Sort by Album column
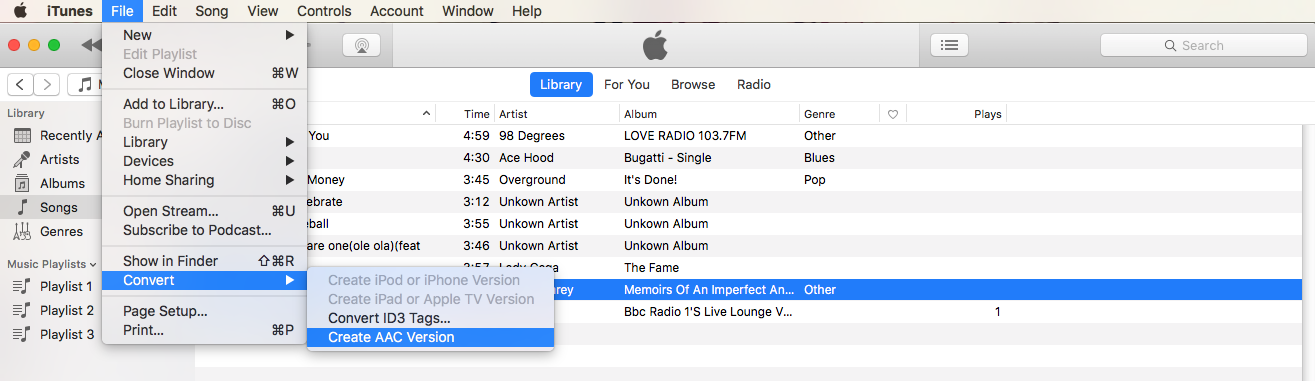This screenshot has width=1315, height=381. (x=709, y=114)
